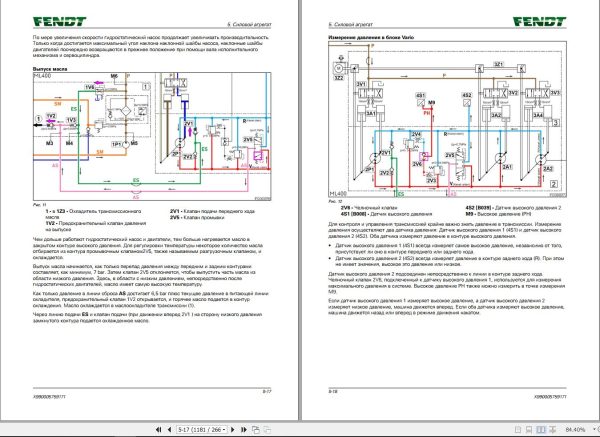The image size is (600, 437).
Task: Go to the previous page
Action: (x=169, y=430)
